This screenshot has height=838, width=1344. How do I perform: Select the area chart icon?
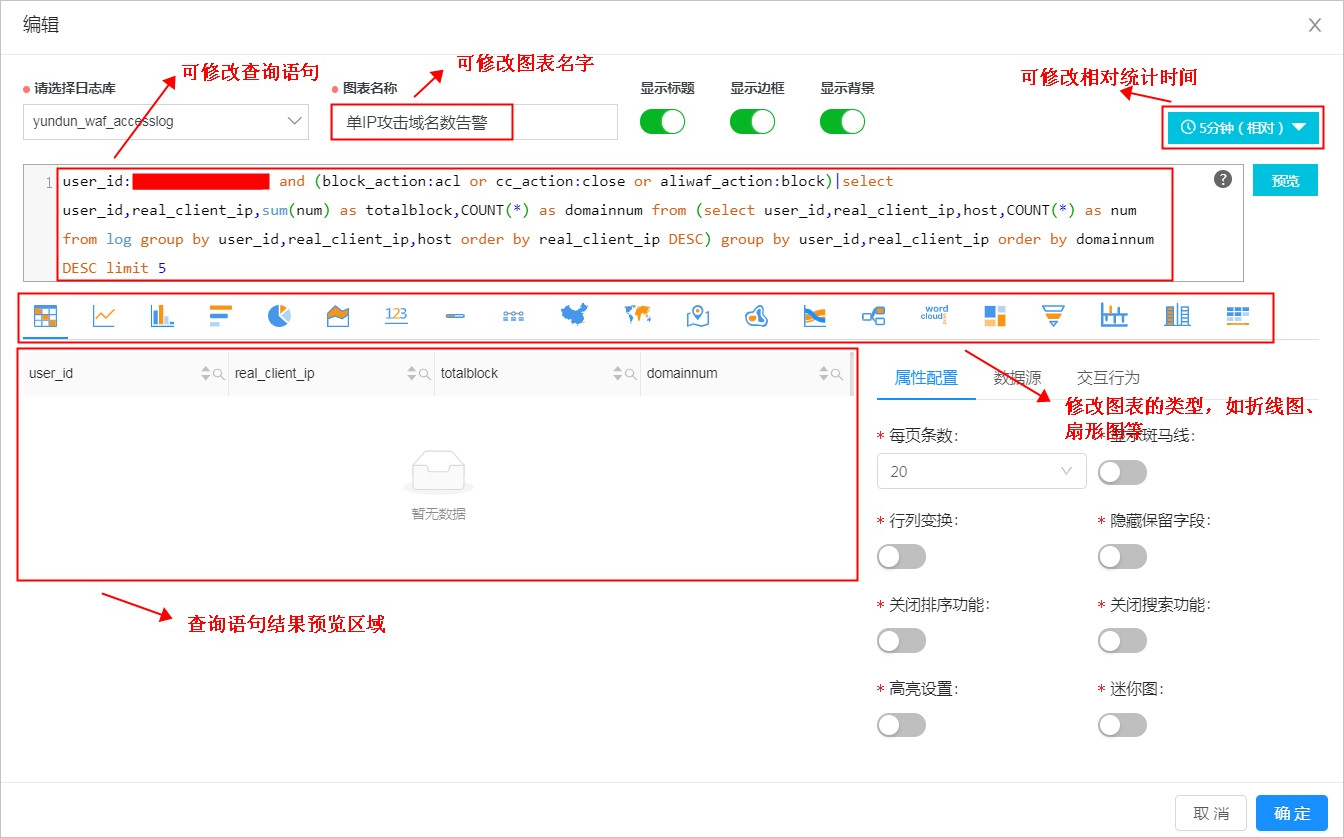pos(338,316)
